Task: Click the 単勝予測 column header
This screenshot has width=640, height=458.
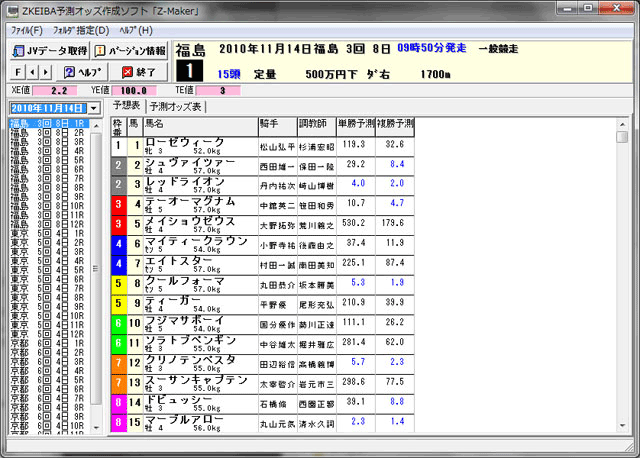Action: pos(356,127)
